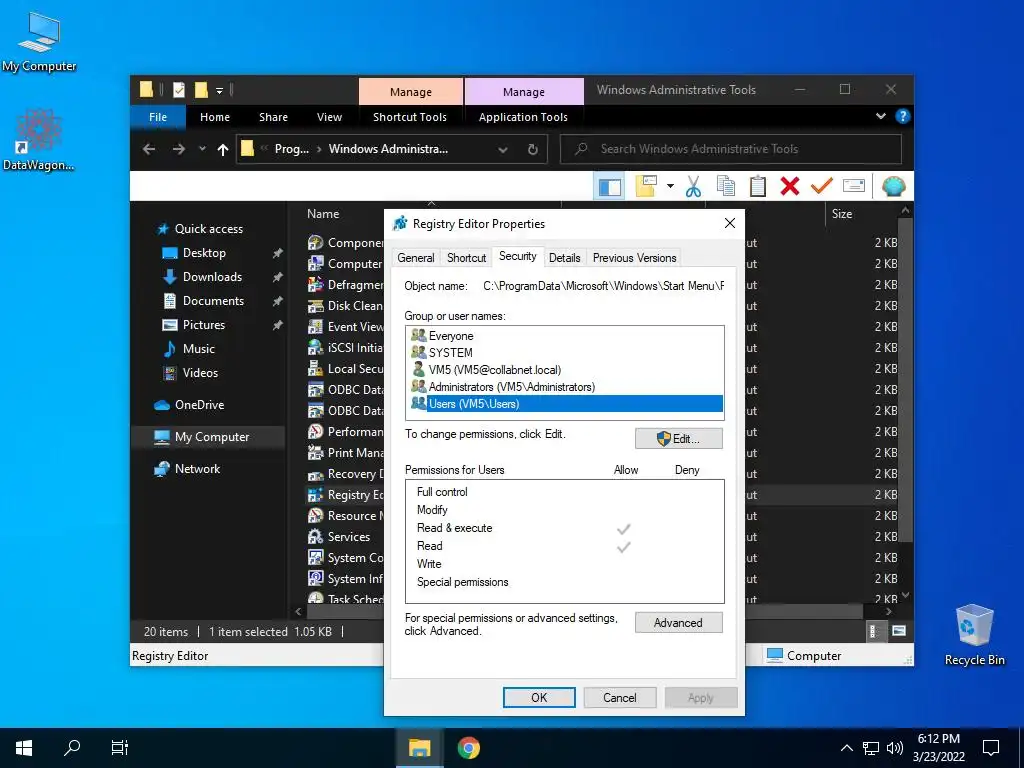Screen dimensions: 1024x768
Task: Switch to the Details tab
Action: pos(565,258)
